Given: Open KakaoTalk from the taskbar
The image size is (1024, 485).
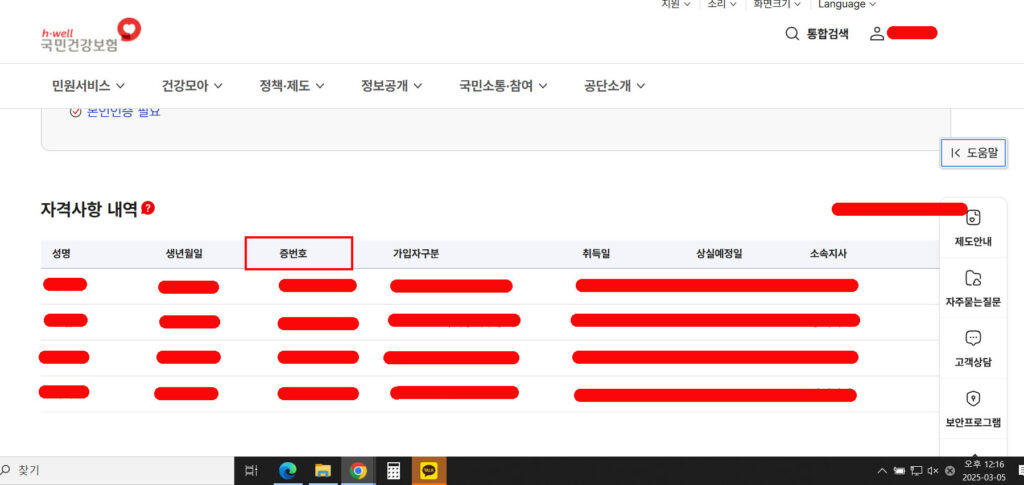Looking at the screenshot, I should [429, 471].
